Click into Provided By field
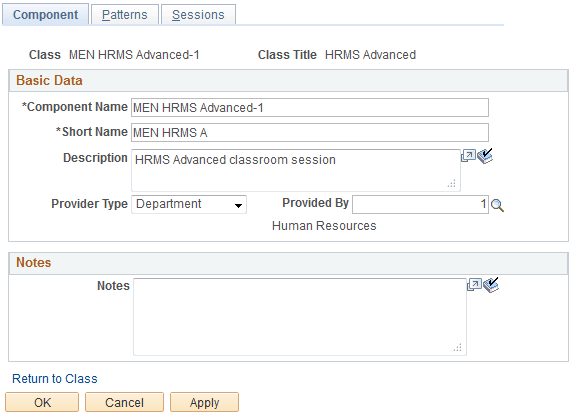The width and height of the screenshot is (572, 417). click(420, 204)
